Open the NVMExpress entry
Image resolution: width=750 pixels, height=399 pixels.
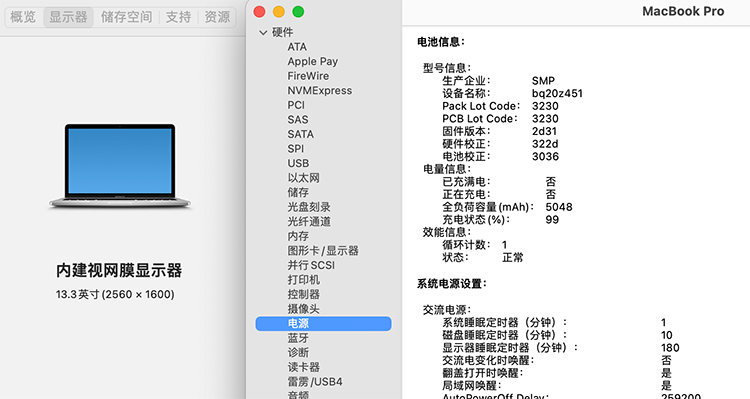pyautogui.click(x=320, y=90)
